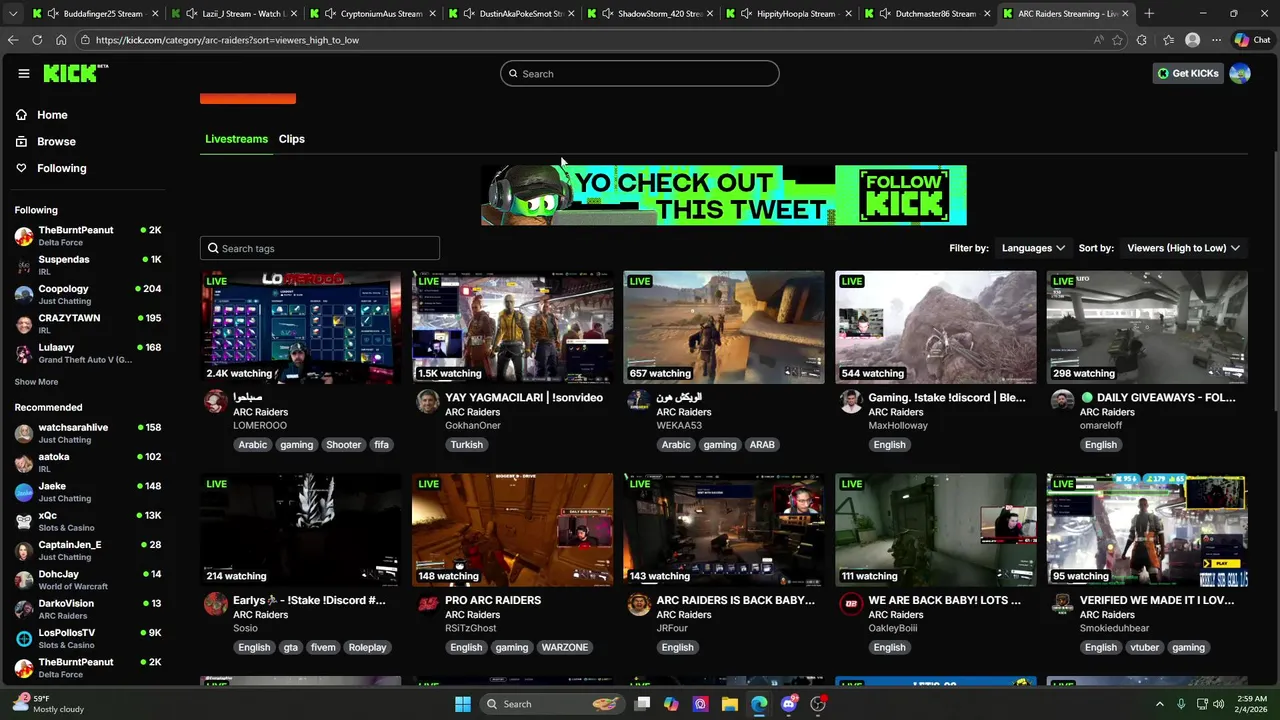Select the Livestreams tab

(x=236, y=139)
